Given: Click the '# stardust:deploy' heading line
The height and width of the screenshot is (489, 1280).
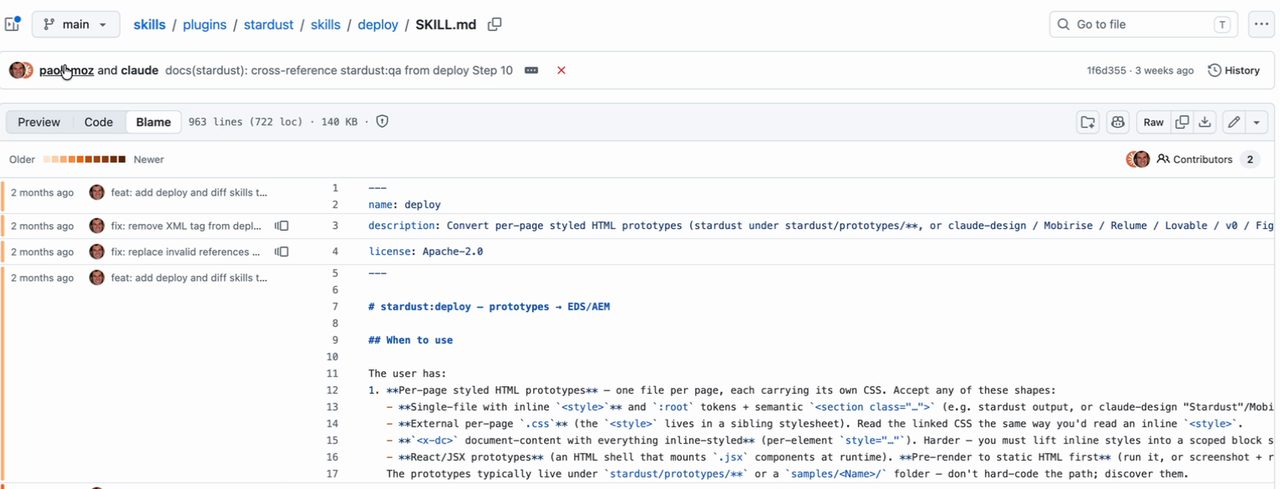Looking at the screenshot, I should coord(489,306).
